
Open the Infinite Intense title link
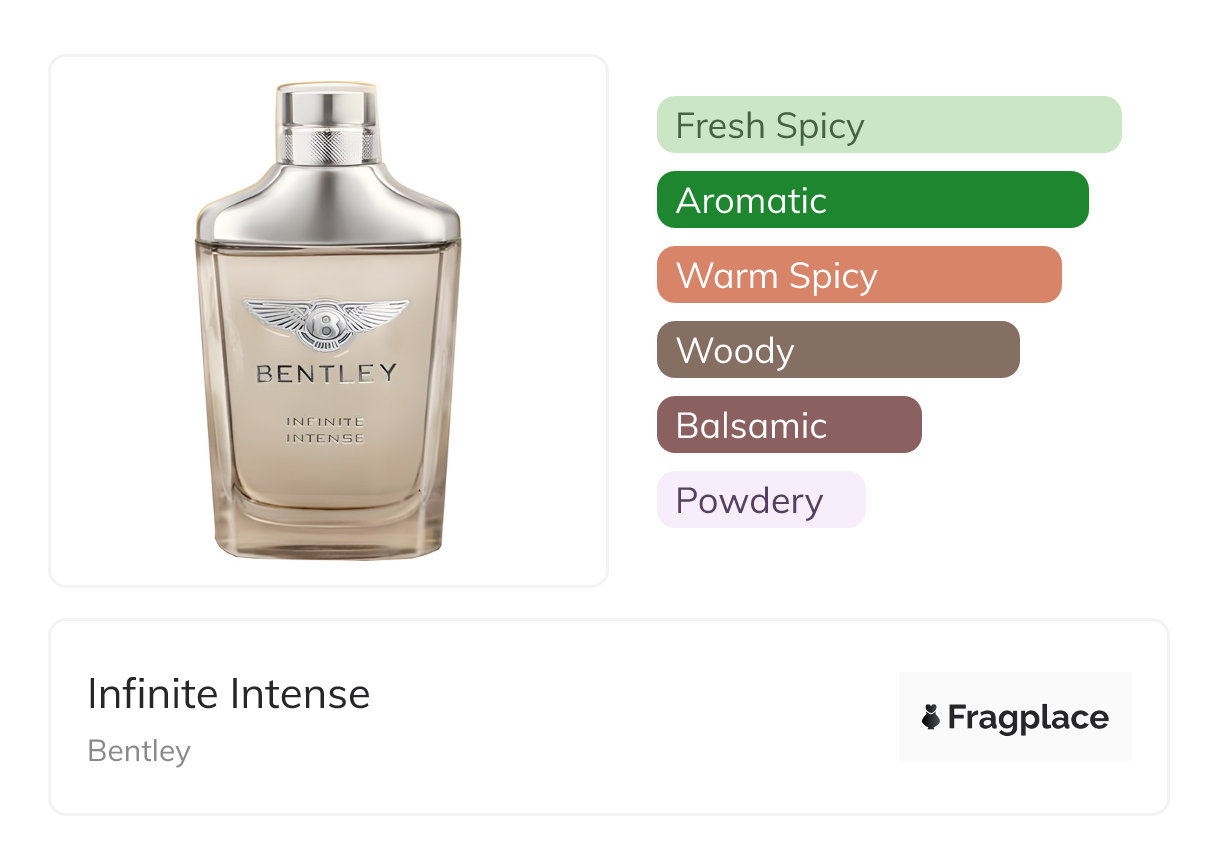coord(229,694)
